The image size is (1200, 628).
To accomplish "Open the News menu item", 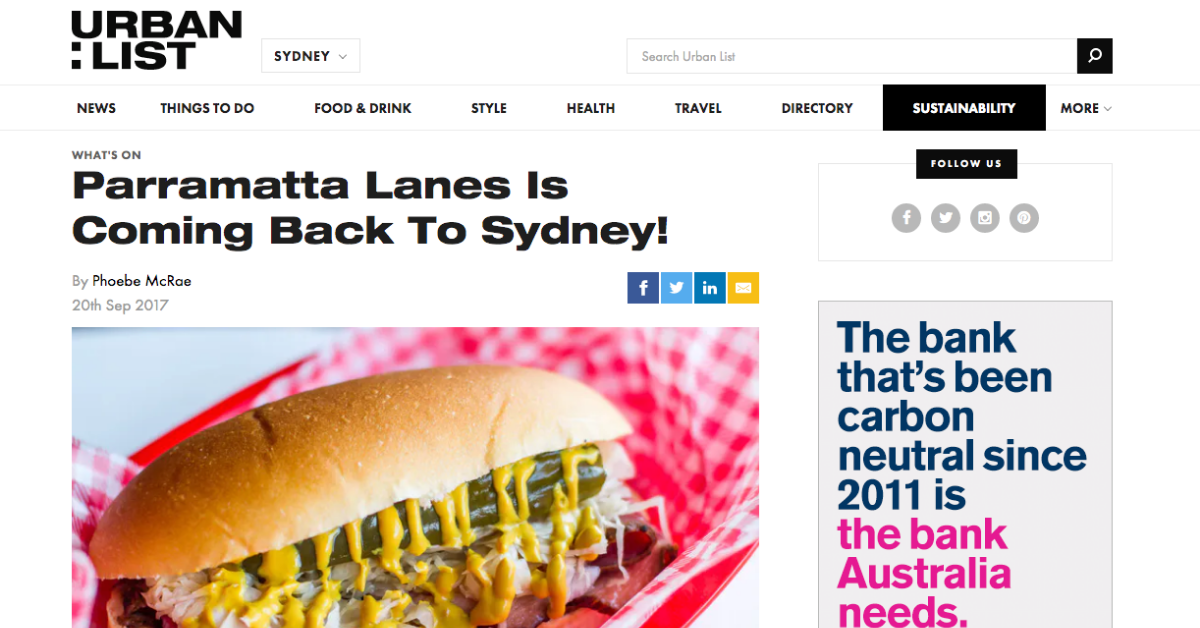I will point(96,108).
